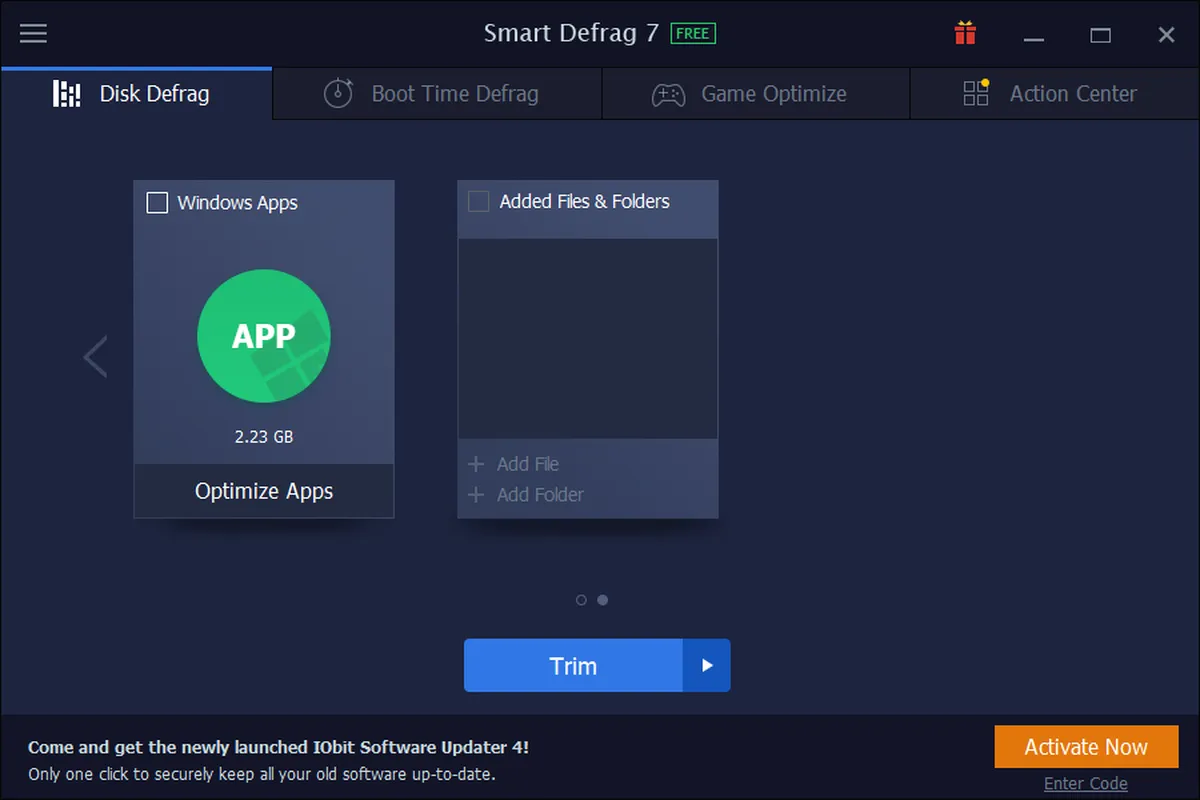1200x800 pixels.
Task: Check the Windows Apps checkbox
Action: pos(157,203)
